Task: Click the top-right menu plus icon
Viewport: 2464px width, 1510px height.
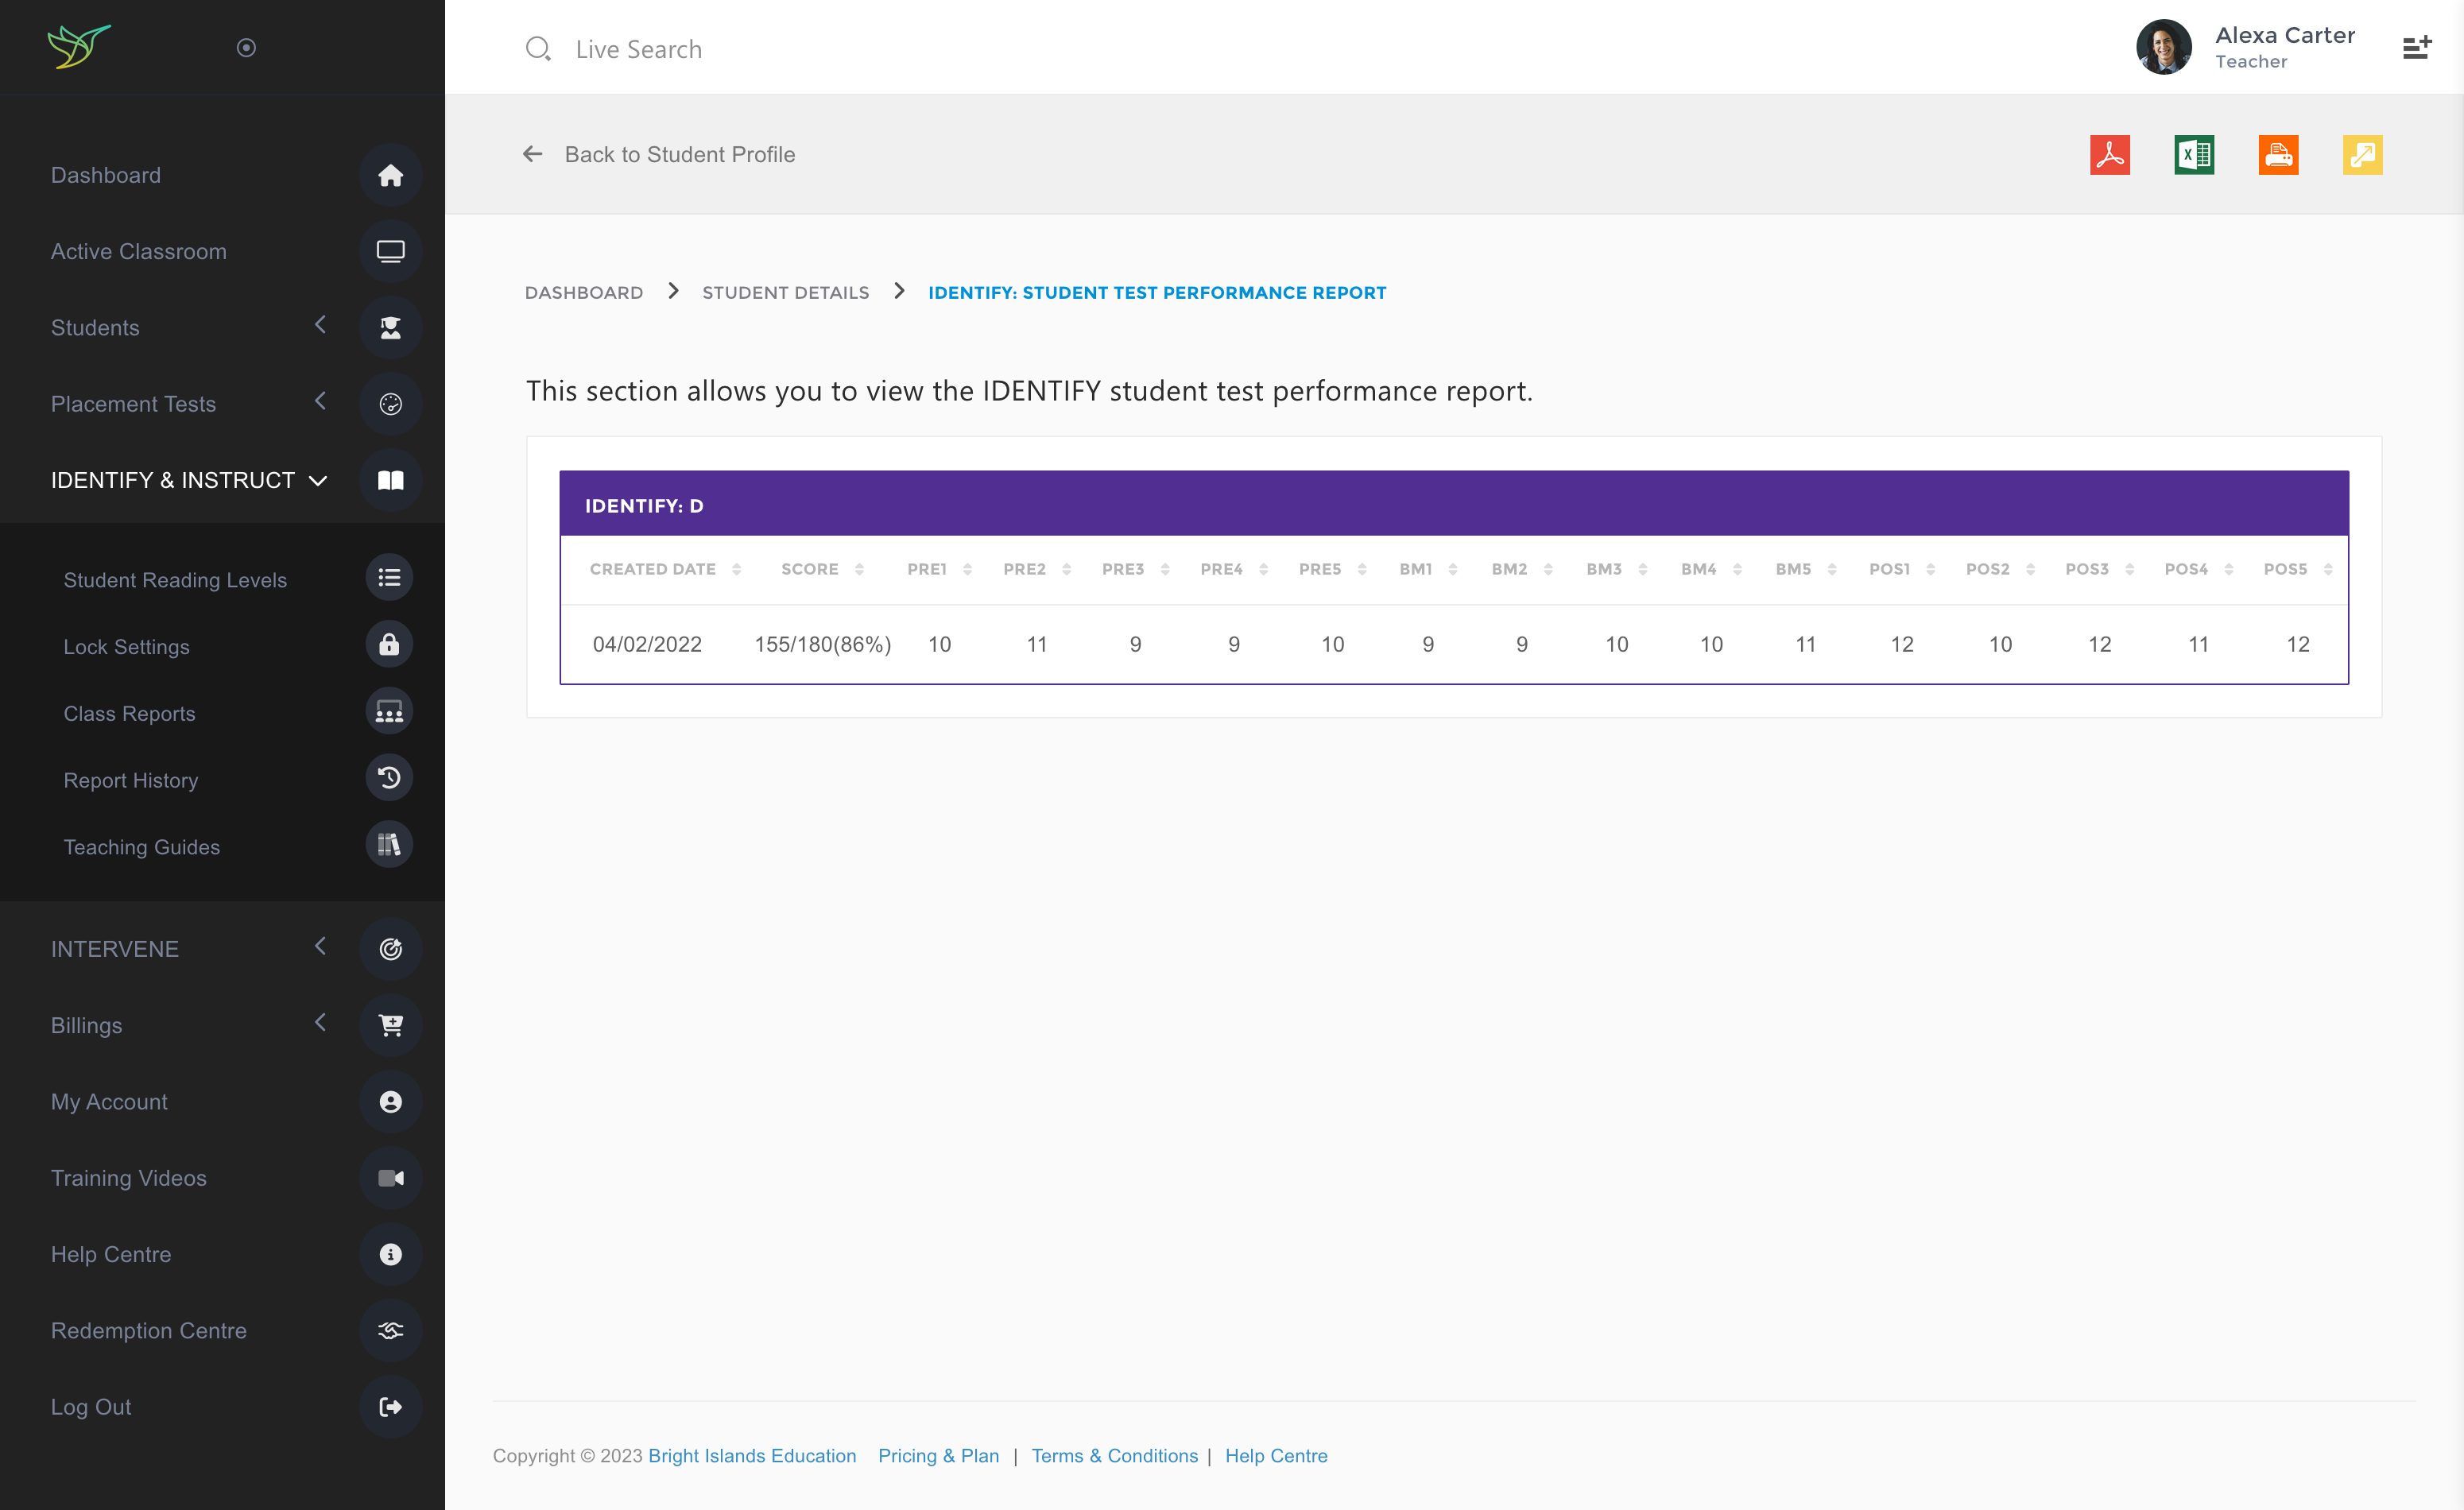Action: (x=2416, y=48)
